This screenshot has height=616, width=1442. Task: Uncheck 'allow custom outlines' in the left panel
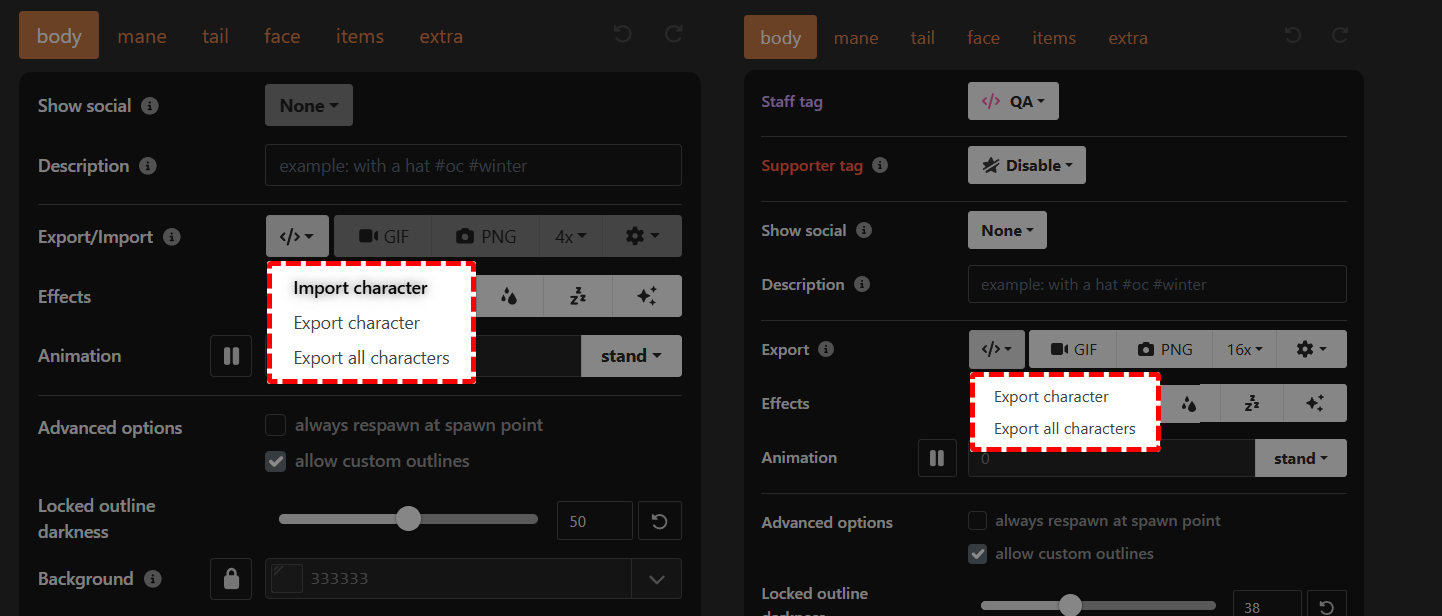coord(276,461)
